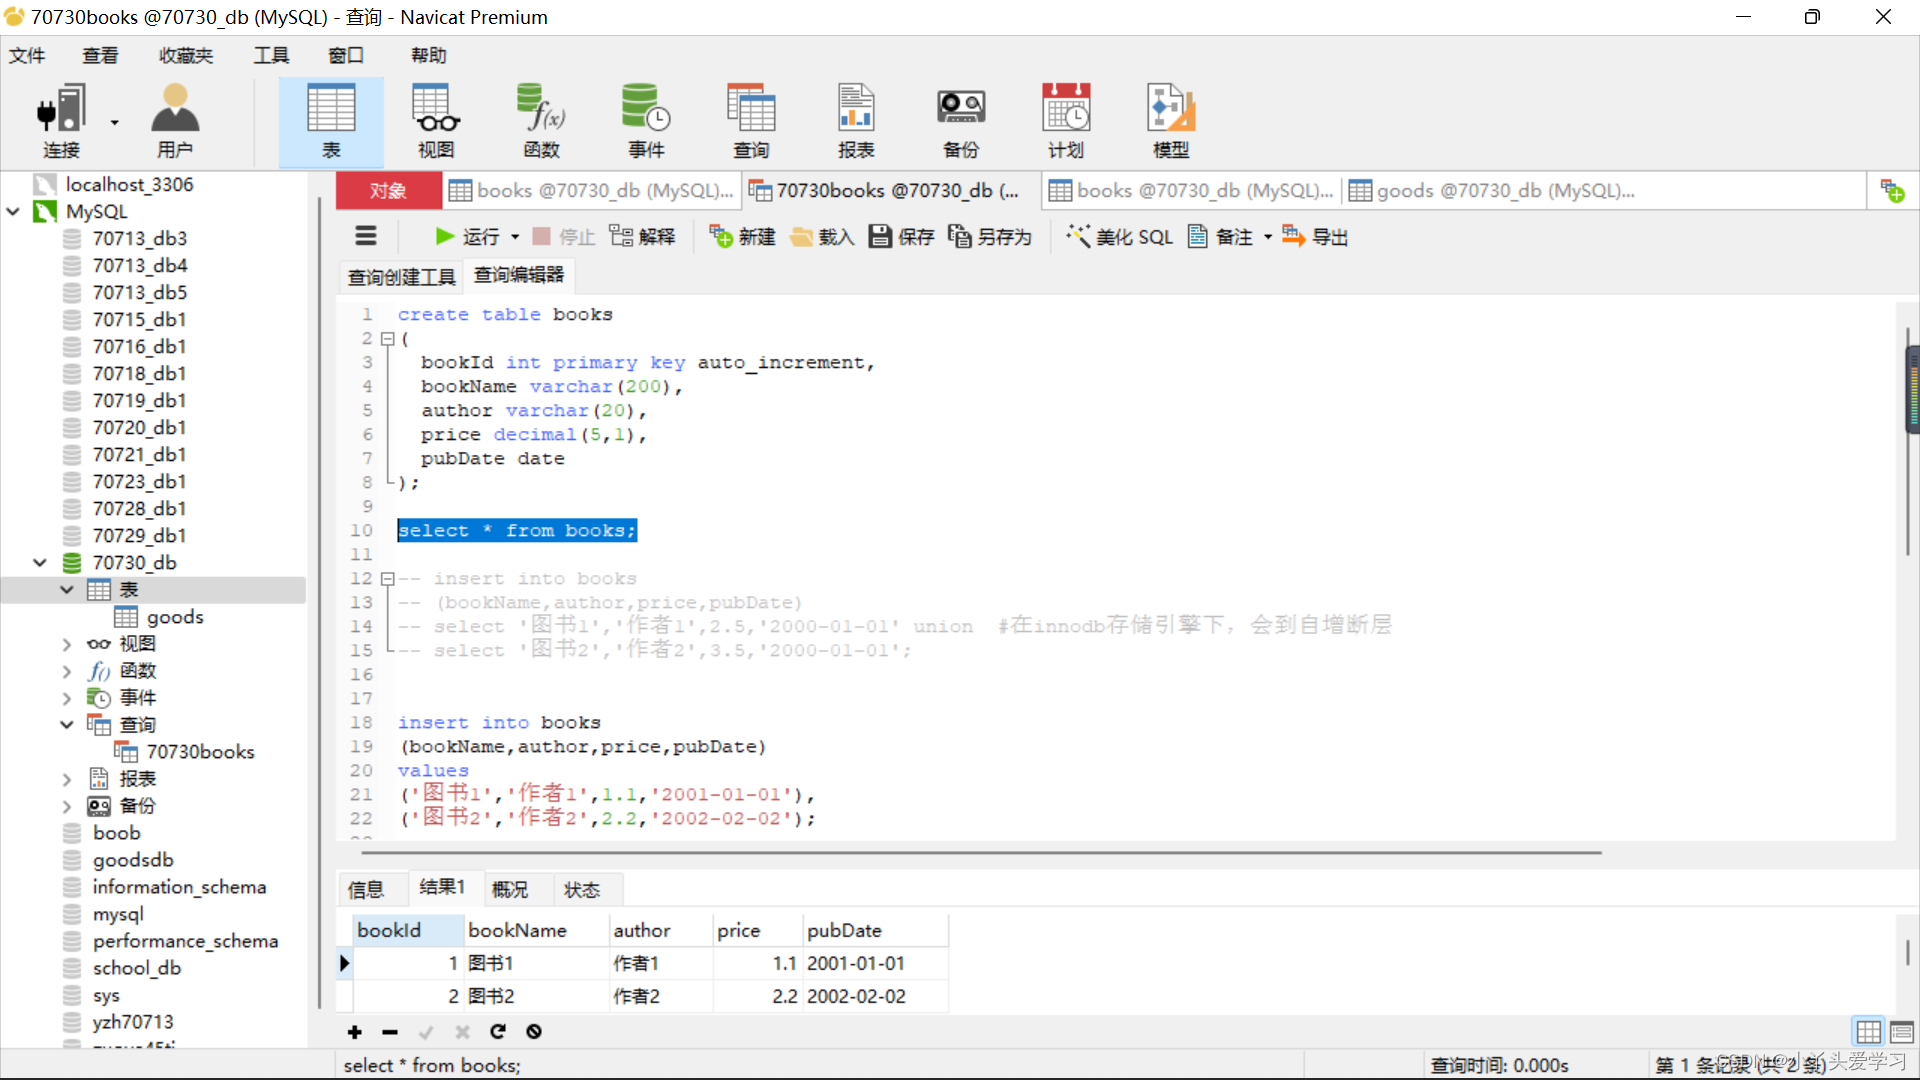Screen dimensions: 1920x1080
Task: Collapse the 70730_db database node
Action: click(40, 562)
